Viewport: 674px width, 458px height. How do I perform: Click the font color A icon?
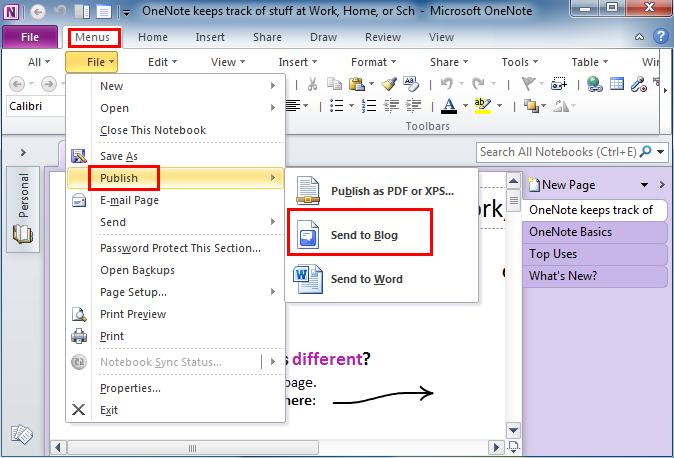click(x=449, y=106)
